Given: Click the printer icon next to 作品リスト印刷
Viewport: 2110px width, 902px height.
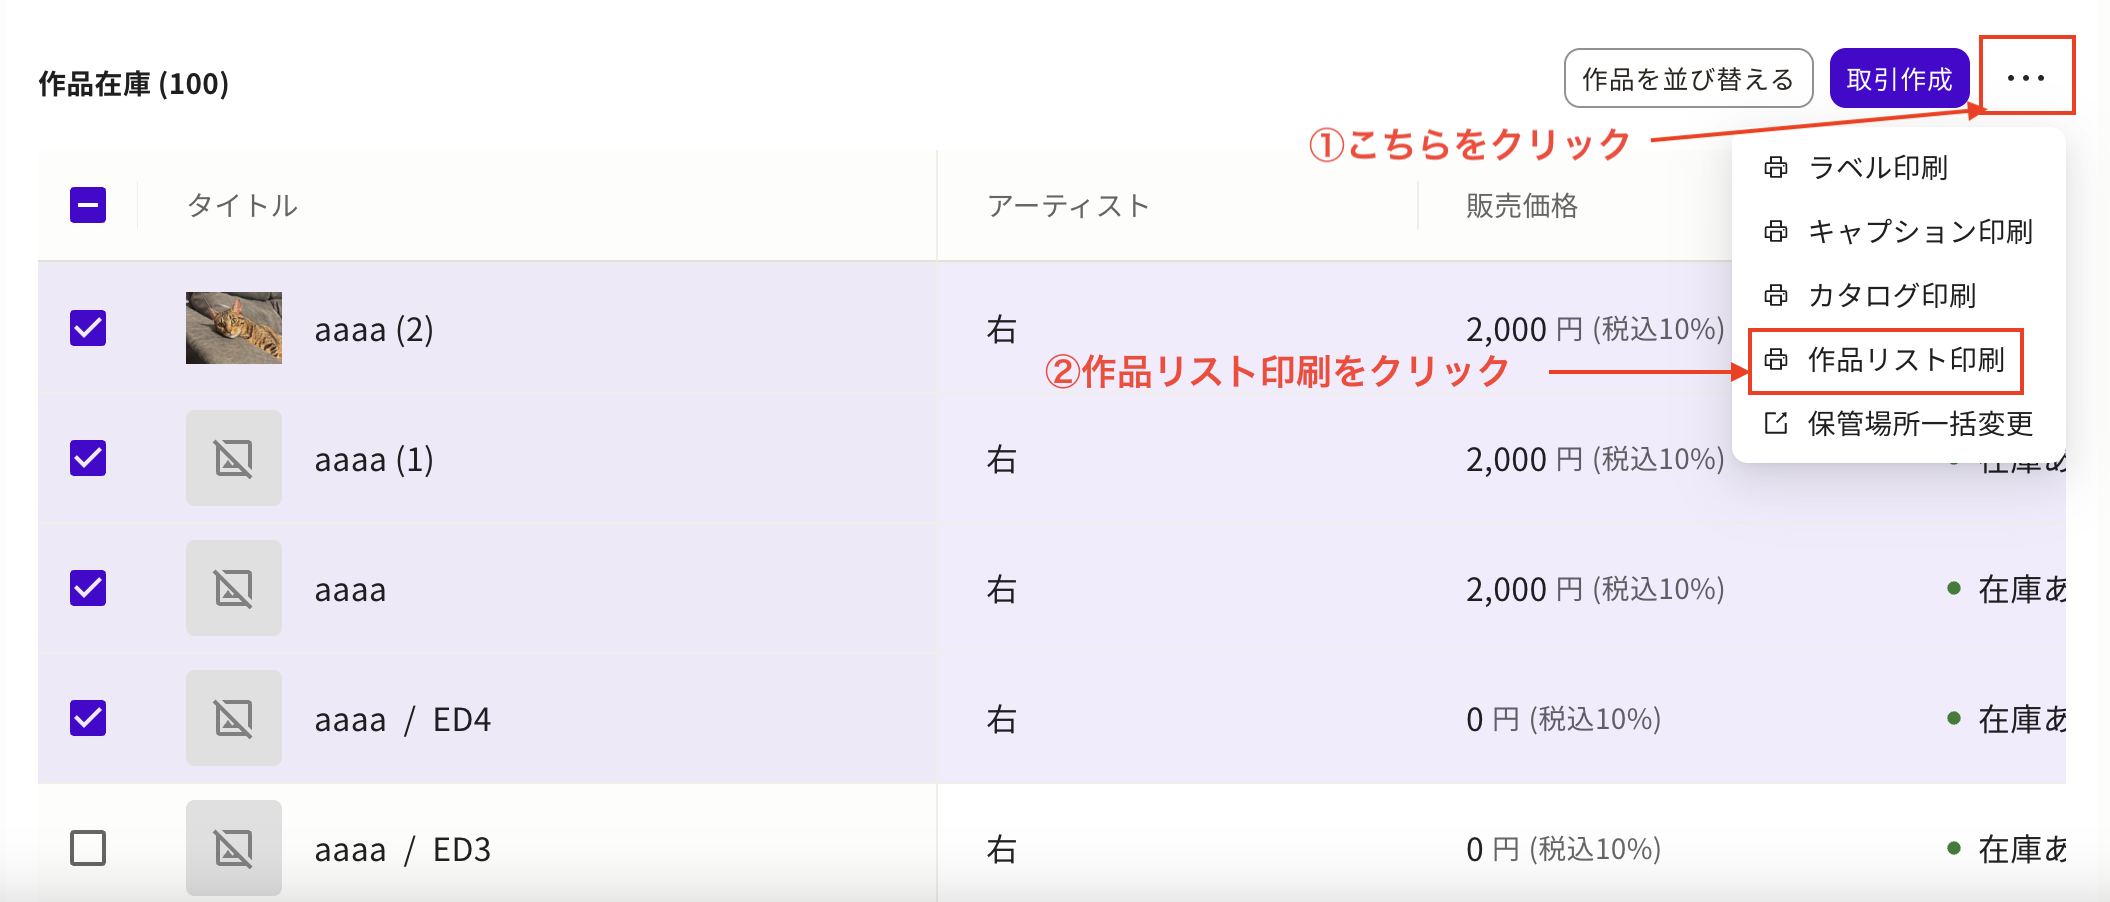Looking at the screenshot, I should [x=1775, y=360].
